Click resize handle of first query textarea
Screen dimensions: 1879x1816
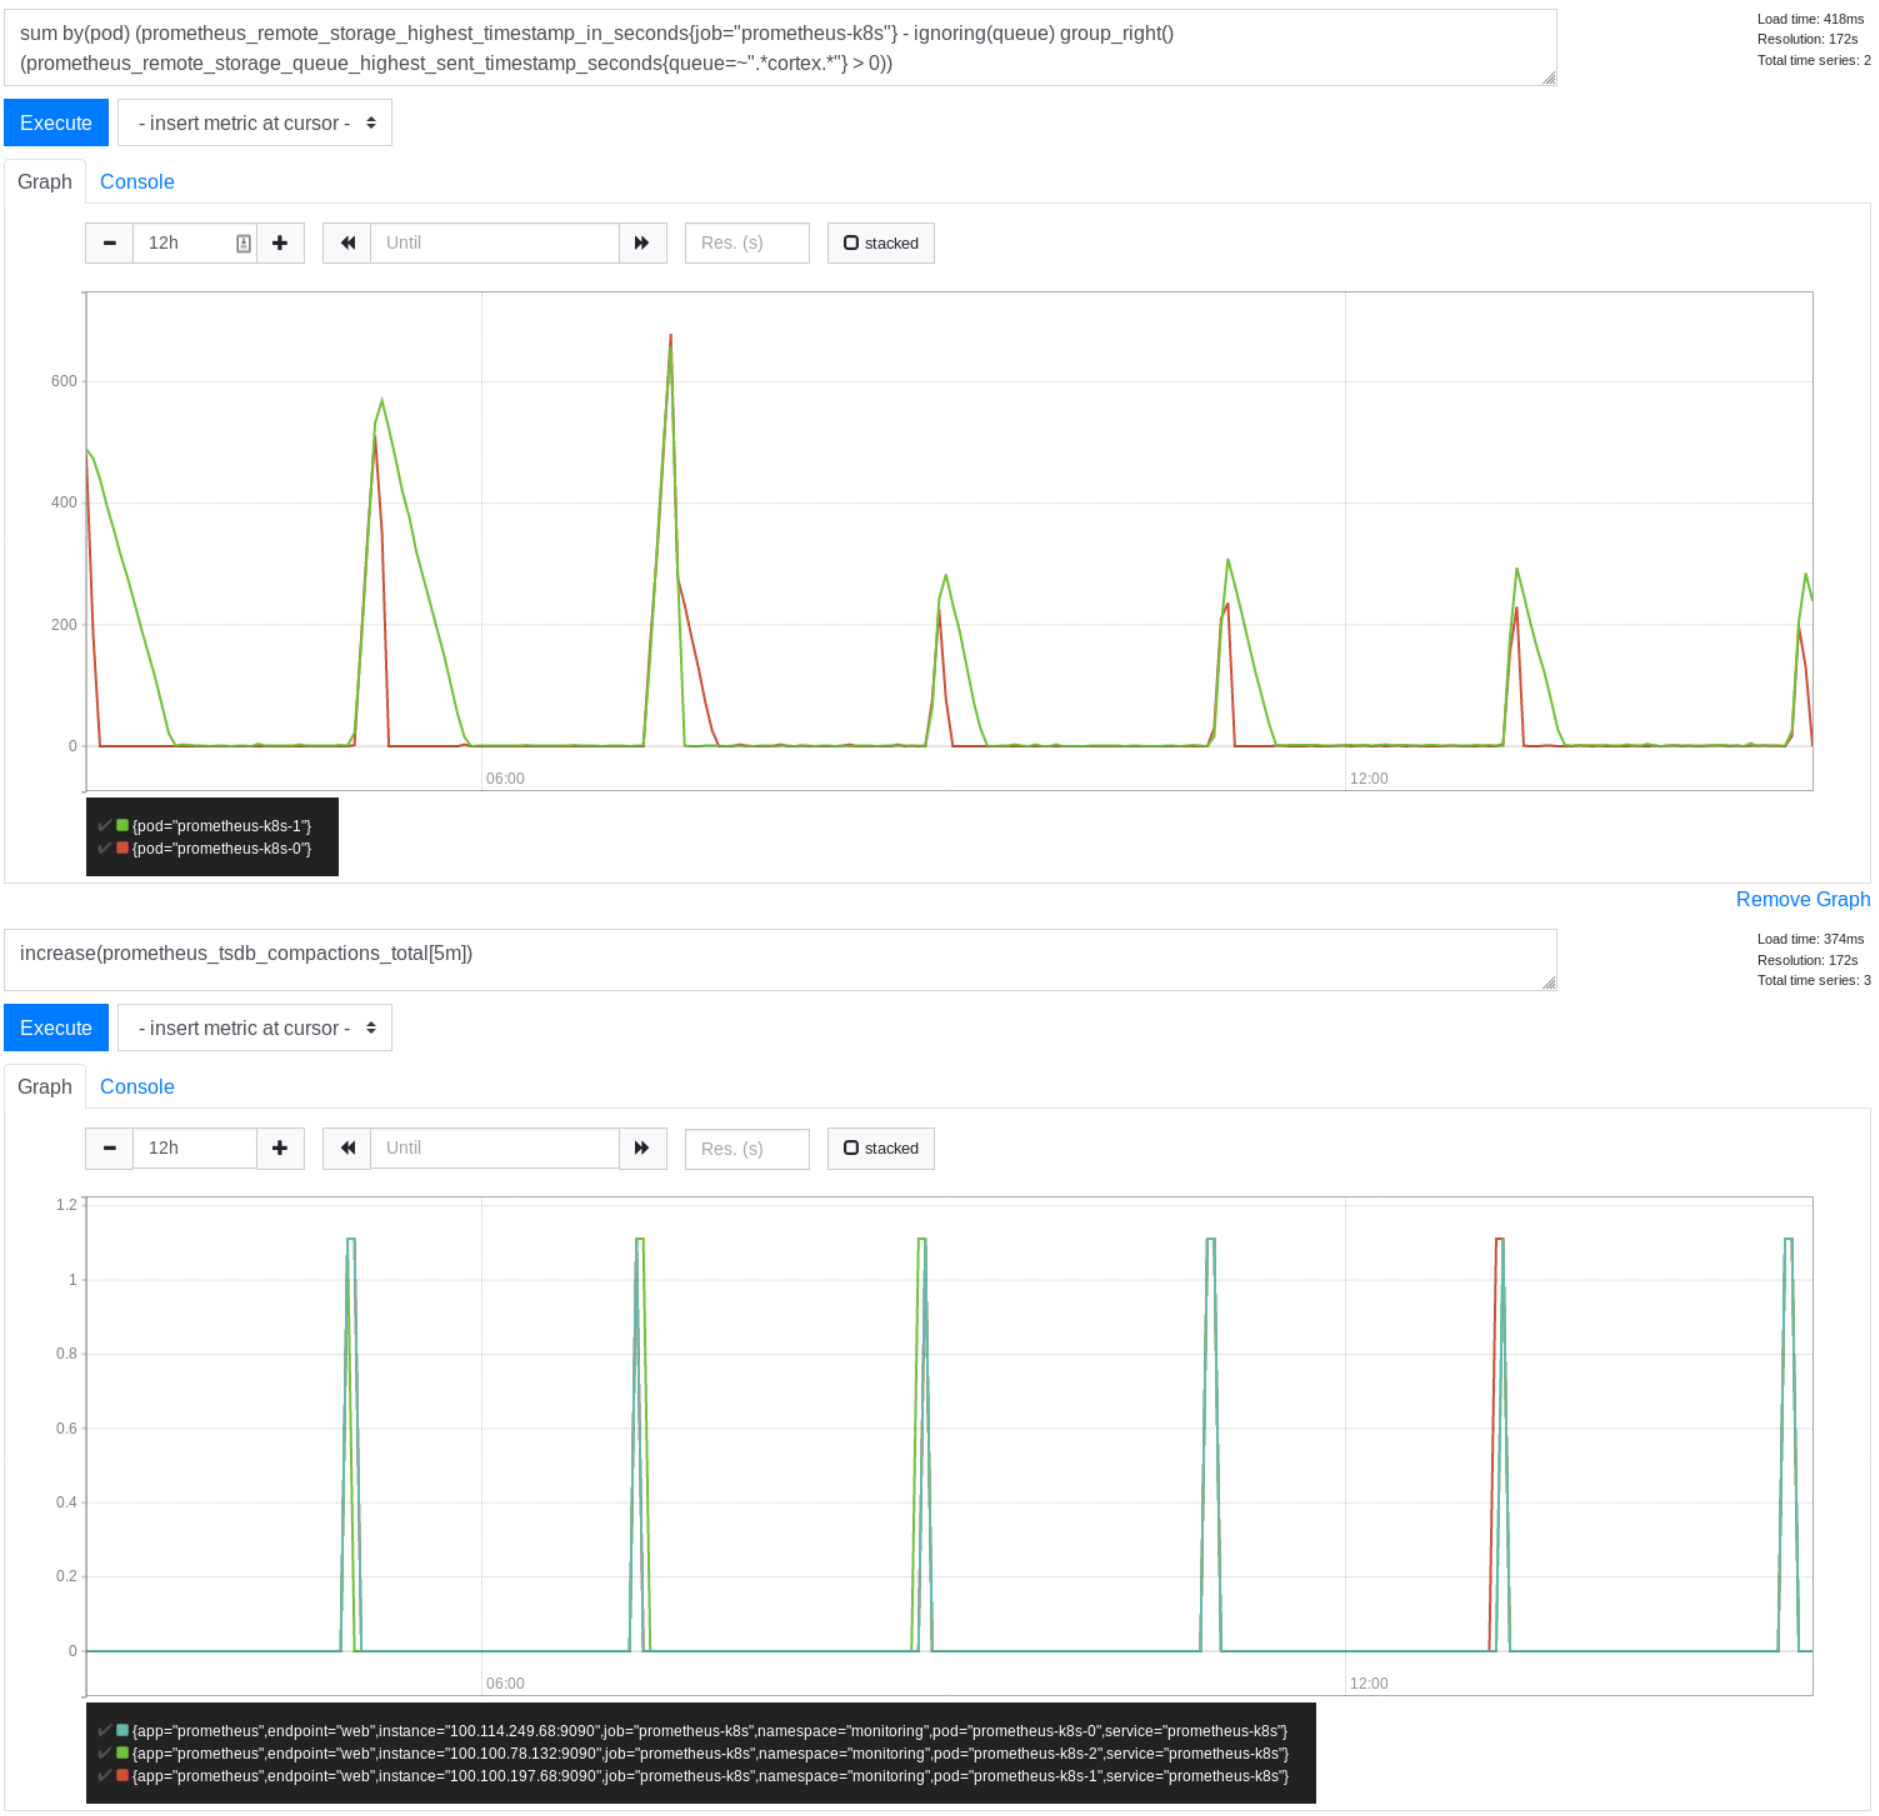point(1549,78)
